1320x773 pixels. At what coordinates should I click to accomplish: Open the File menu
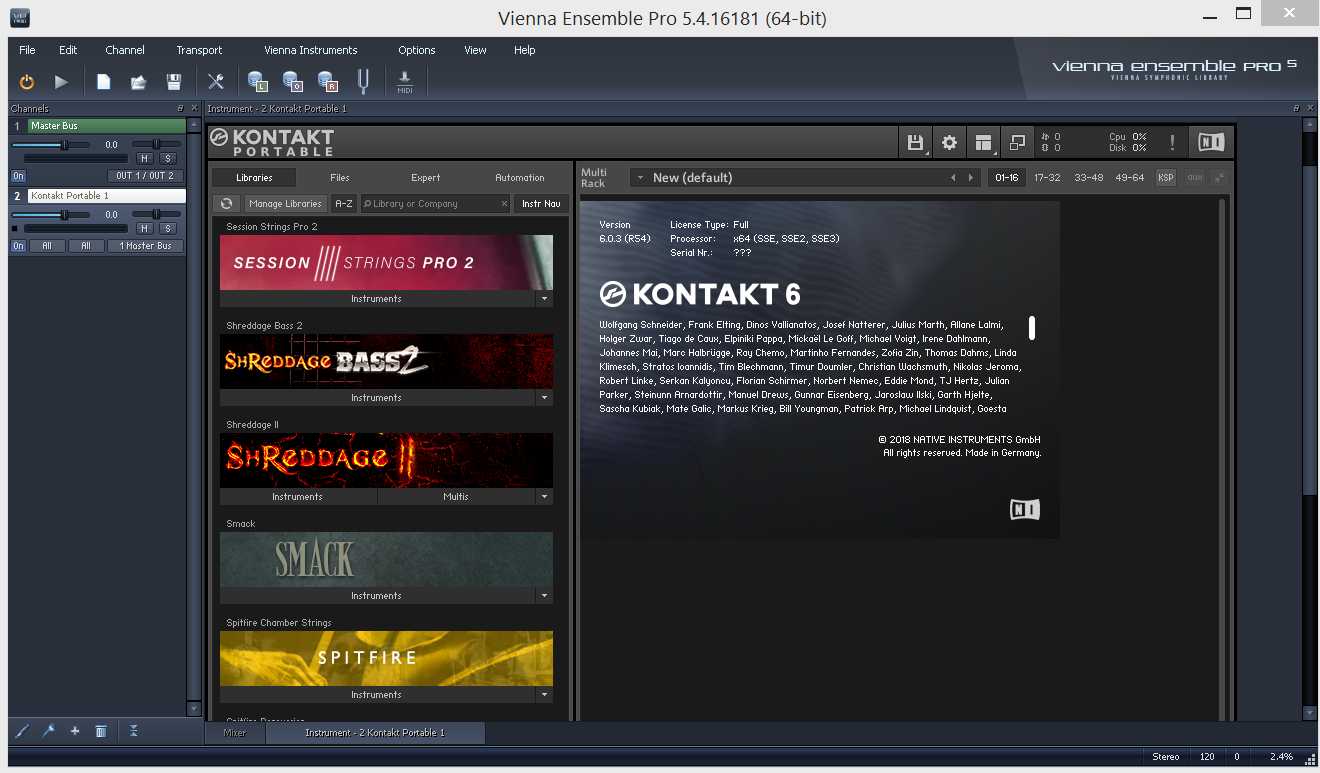(27, 50)
